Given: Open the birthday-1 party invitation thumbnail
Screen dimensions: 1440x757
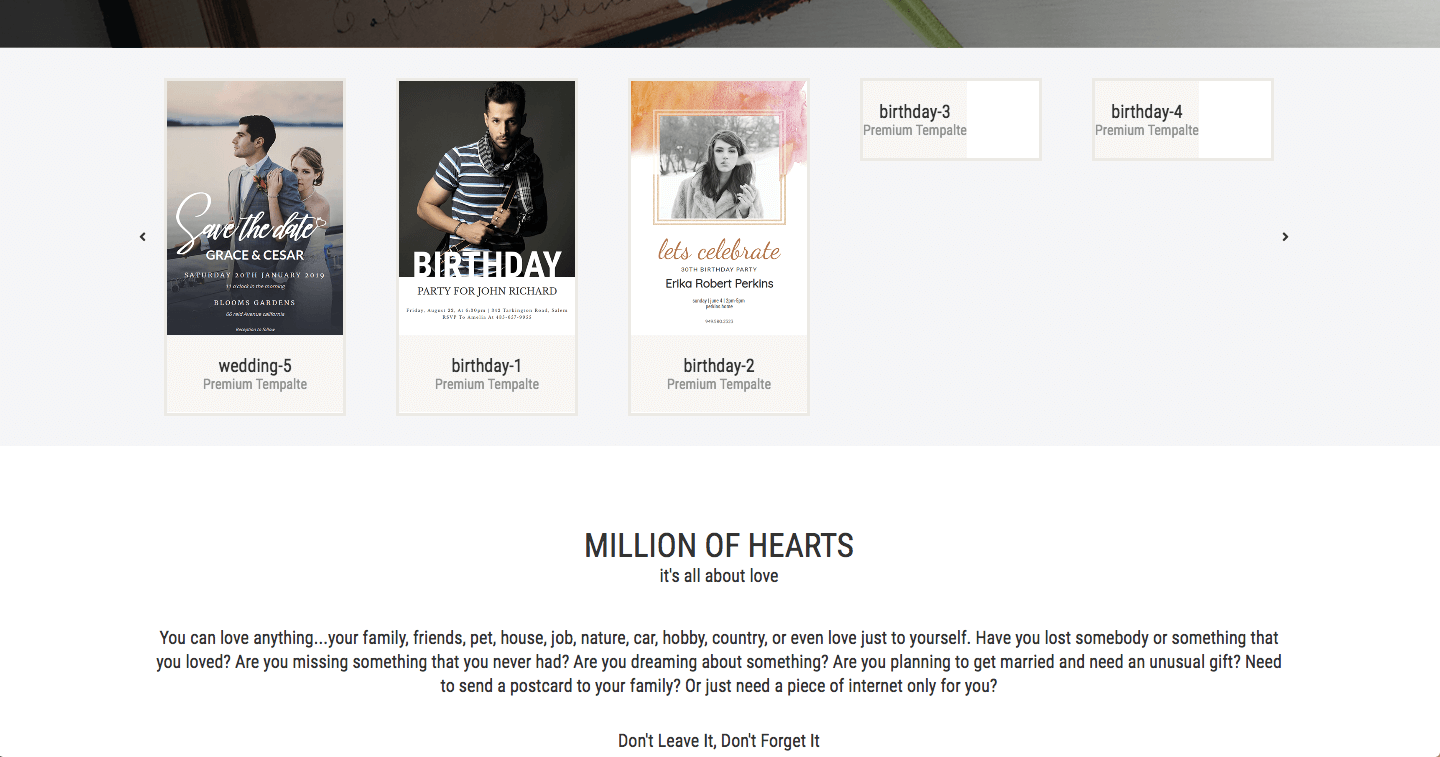Looking at the screenshot, I should [487, 208].
